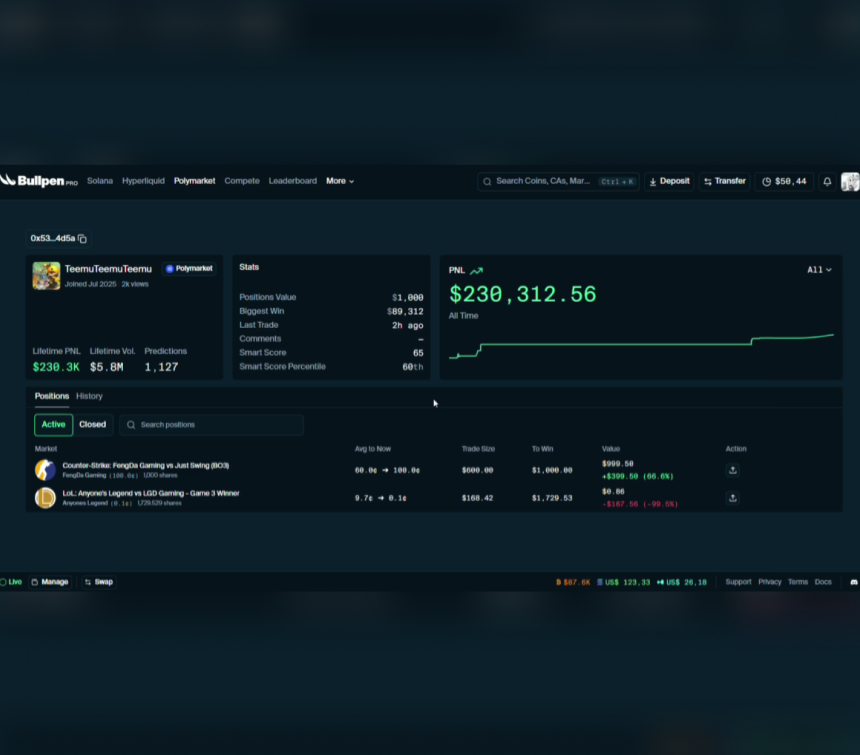Viewport: 860px width, 755px height.
Task: Click the search positions magnifier icon
Action: click(131, 425)
